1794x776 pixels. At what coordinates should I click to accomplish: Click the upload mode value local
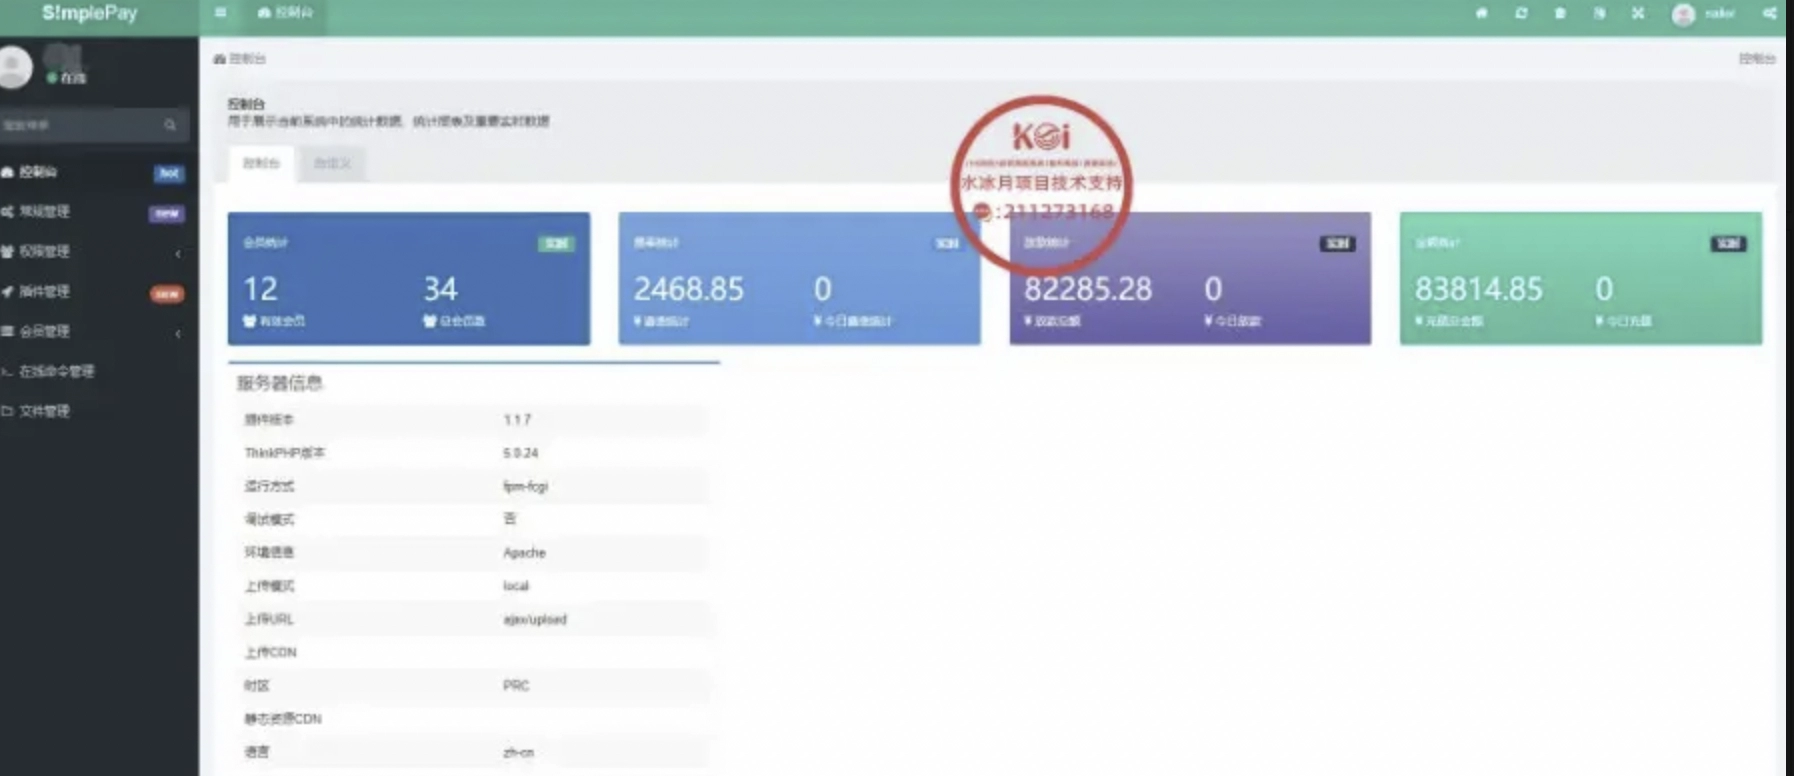tap(516, 586)
